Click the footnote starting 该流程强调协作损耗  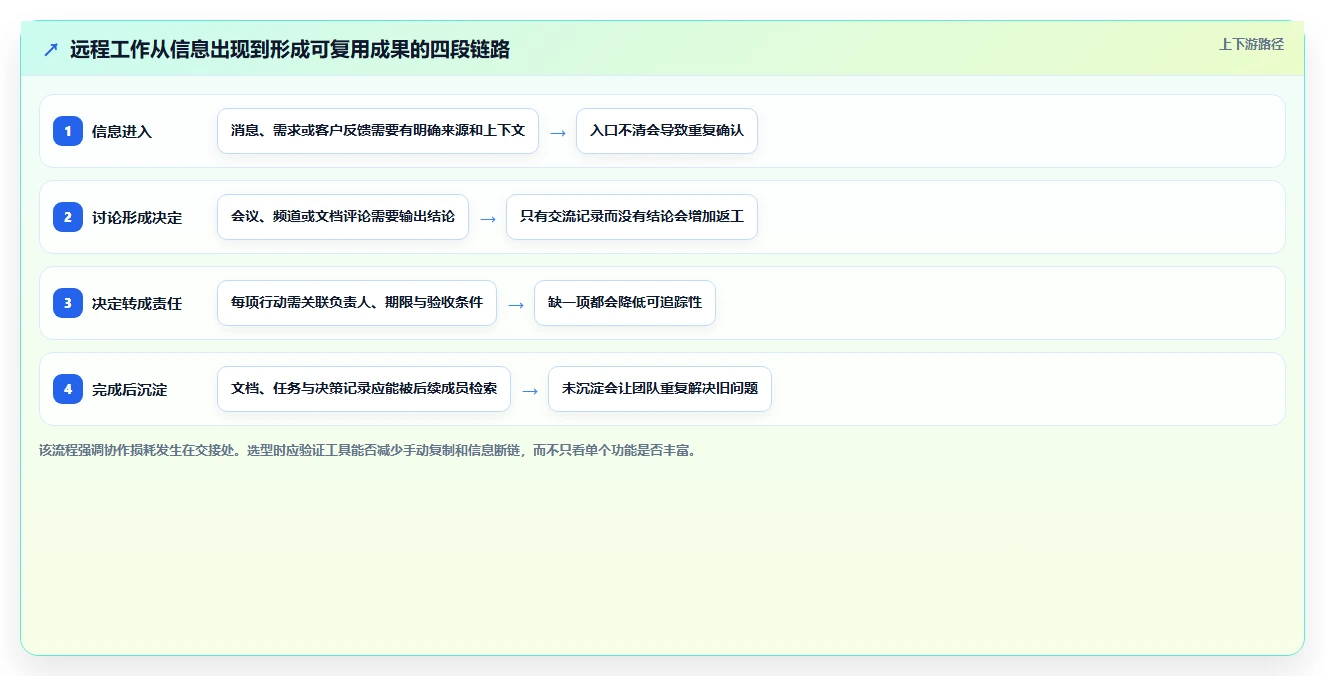click(x=368, y=450)
